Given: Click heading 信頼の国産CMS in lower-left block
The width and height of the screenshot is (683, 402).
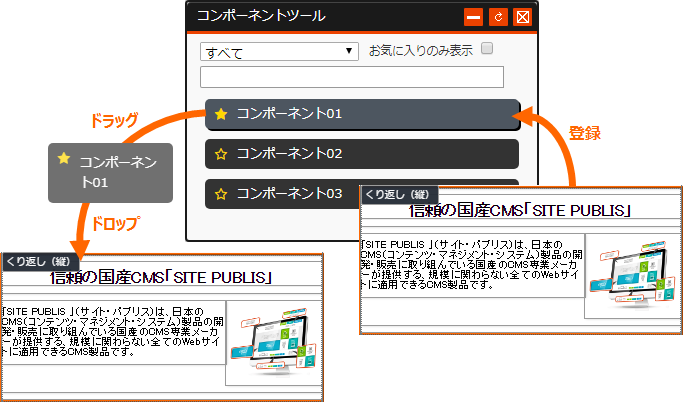Looking at the screenshot, I should coord(161,277).
